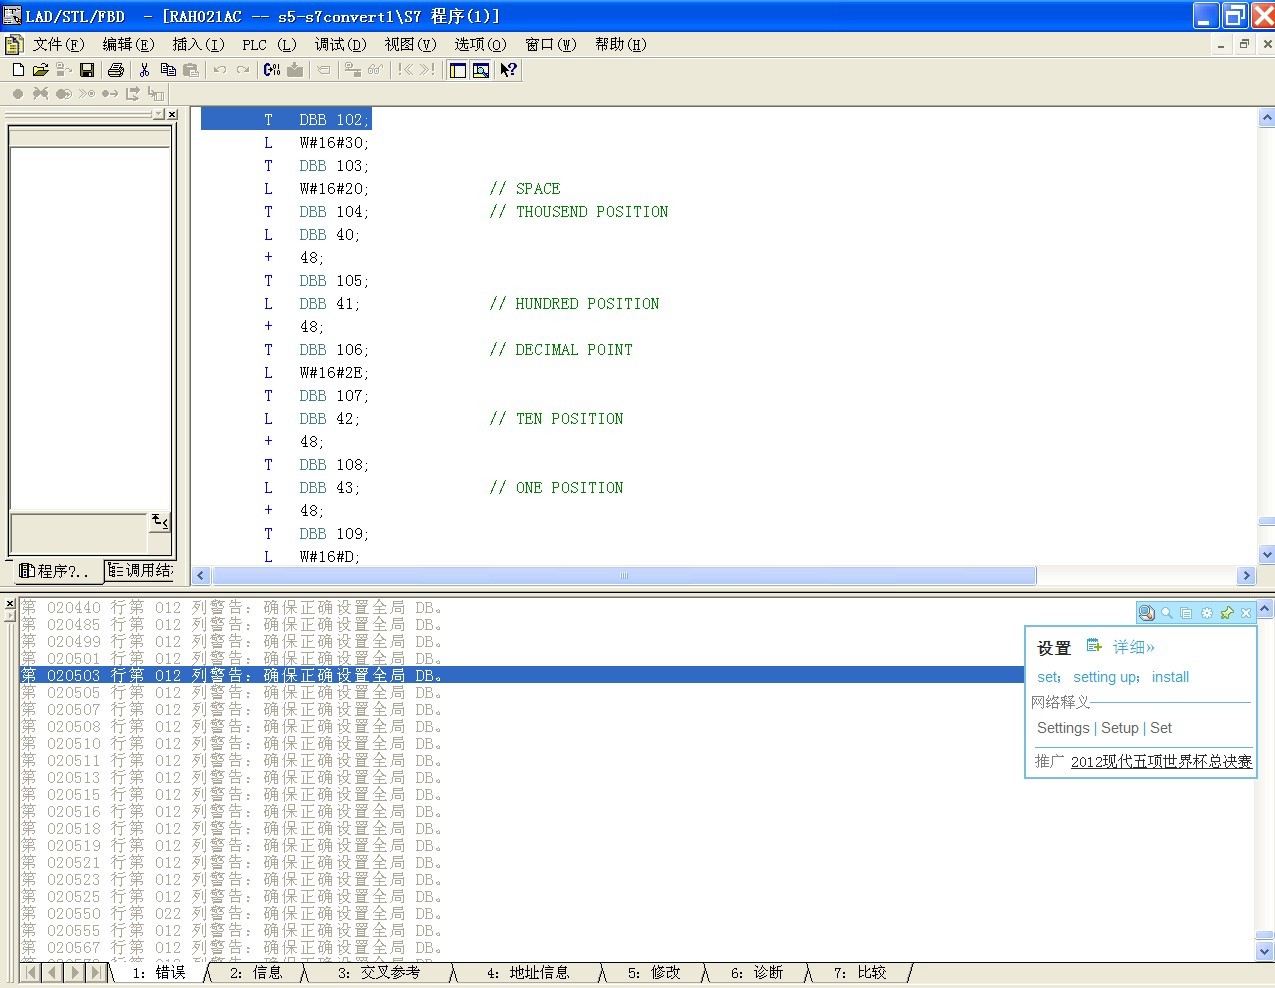Viewport: 1275px width, 988px height.
Task: Open the online/offline connection icon in toolbar
Action: [352, 70]
